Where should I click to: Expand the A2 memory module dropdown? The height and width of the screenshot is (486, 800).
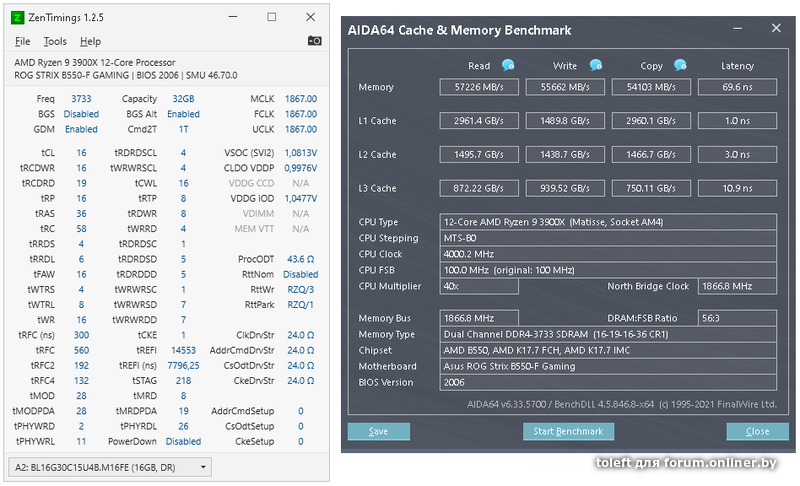click(x=204, y=467)
